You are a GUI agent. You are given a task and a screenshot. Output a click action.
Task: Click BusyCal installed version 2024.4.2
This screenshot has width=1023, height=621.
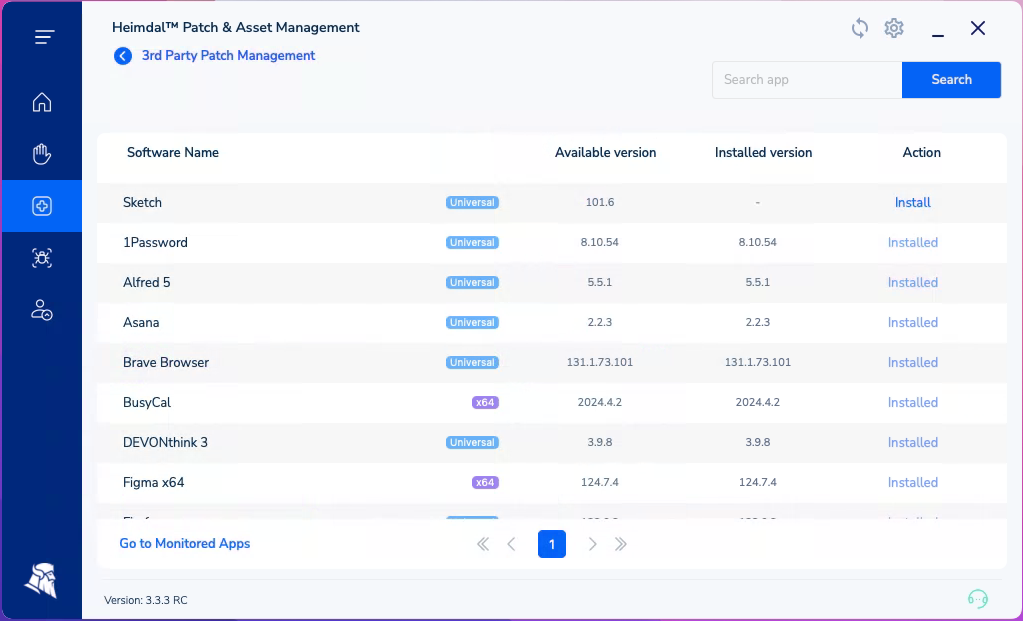757,402
